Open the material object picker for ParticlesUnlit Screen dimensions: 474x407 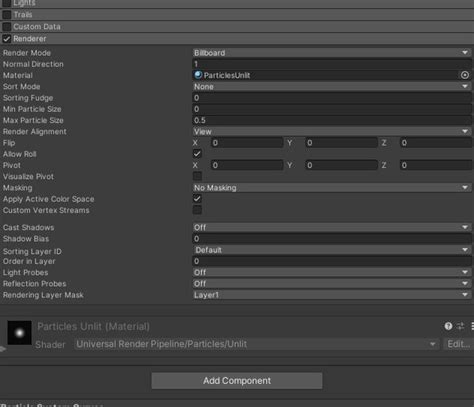tap(465, 75)
